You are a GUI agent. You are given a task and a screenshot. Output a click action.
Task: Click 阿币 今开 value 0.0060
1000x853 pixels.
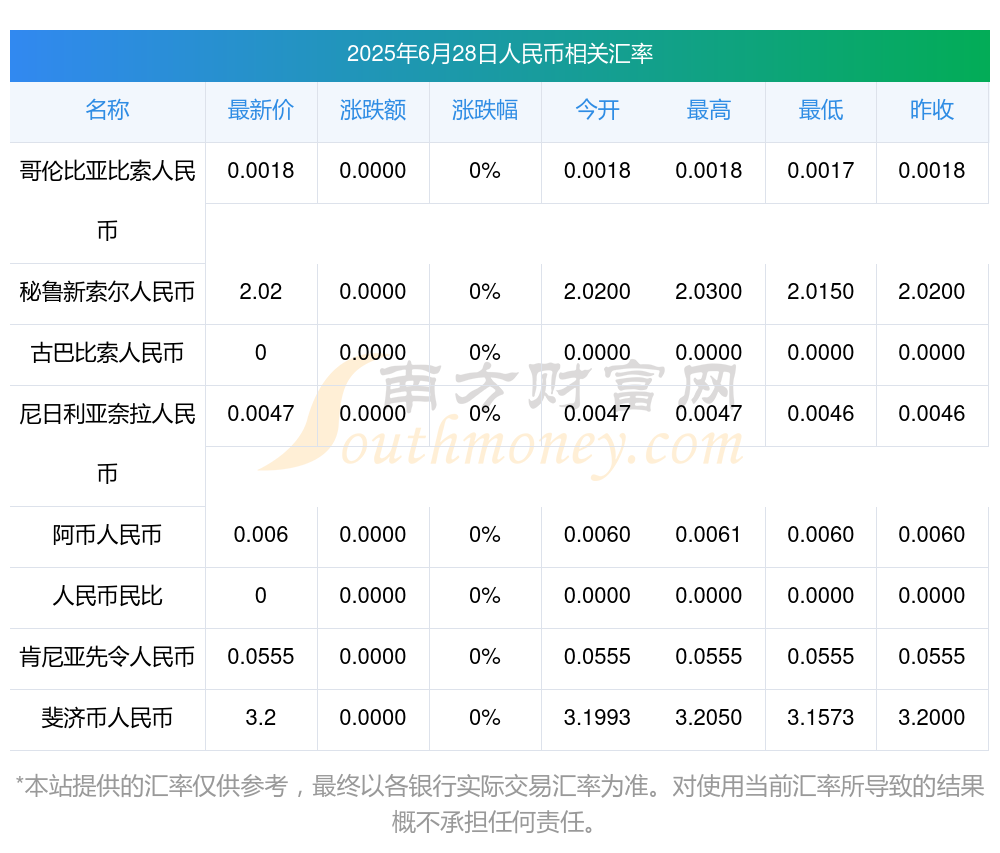[597, 535]
